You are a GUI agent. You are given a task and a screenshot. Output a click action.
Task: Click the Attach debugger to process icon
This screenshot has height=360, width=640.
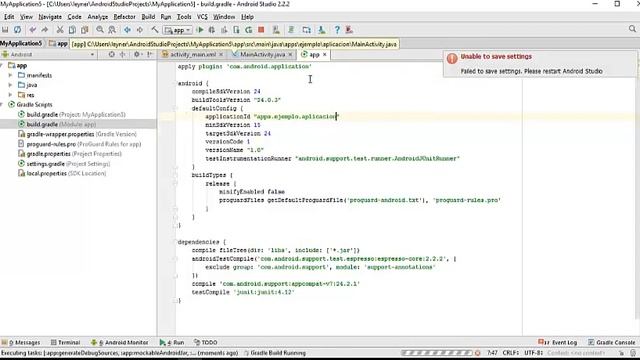(236, 30)
